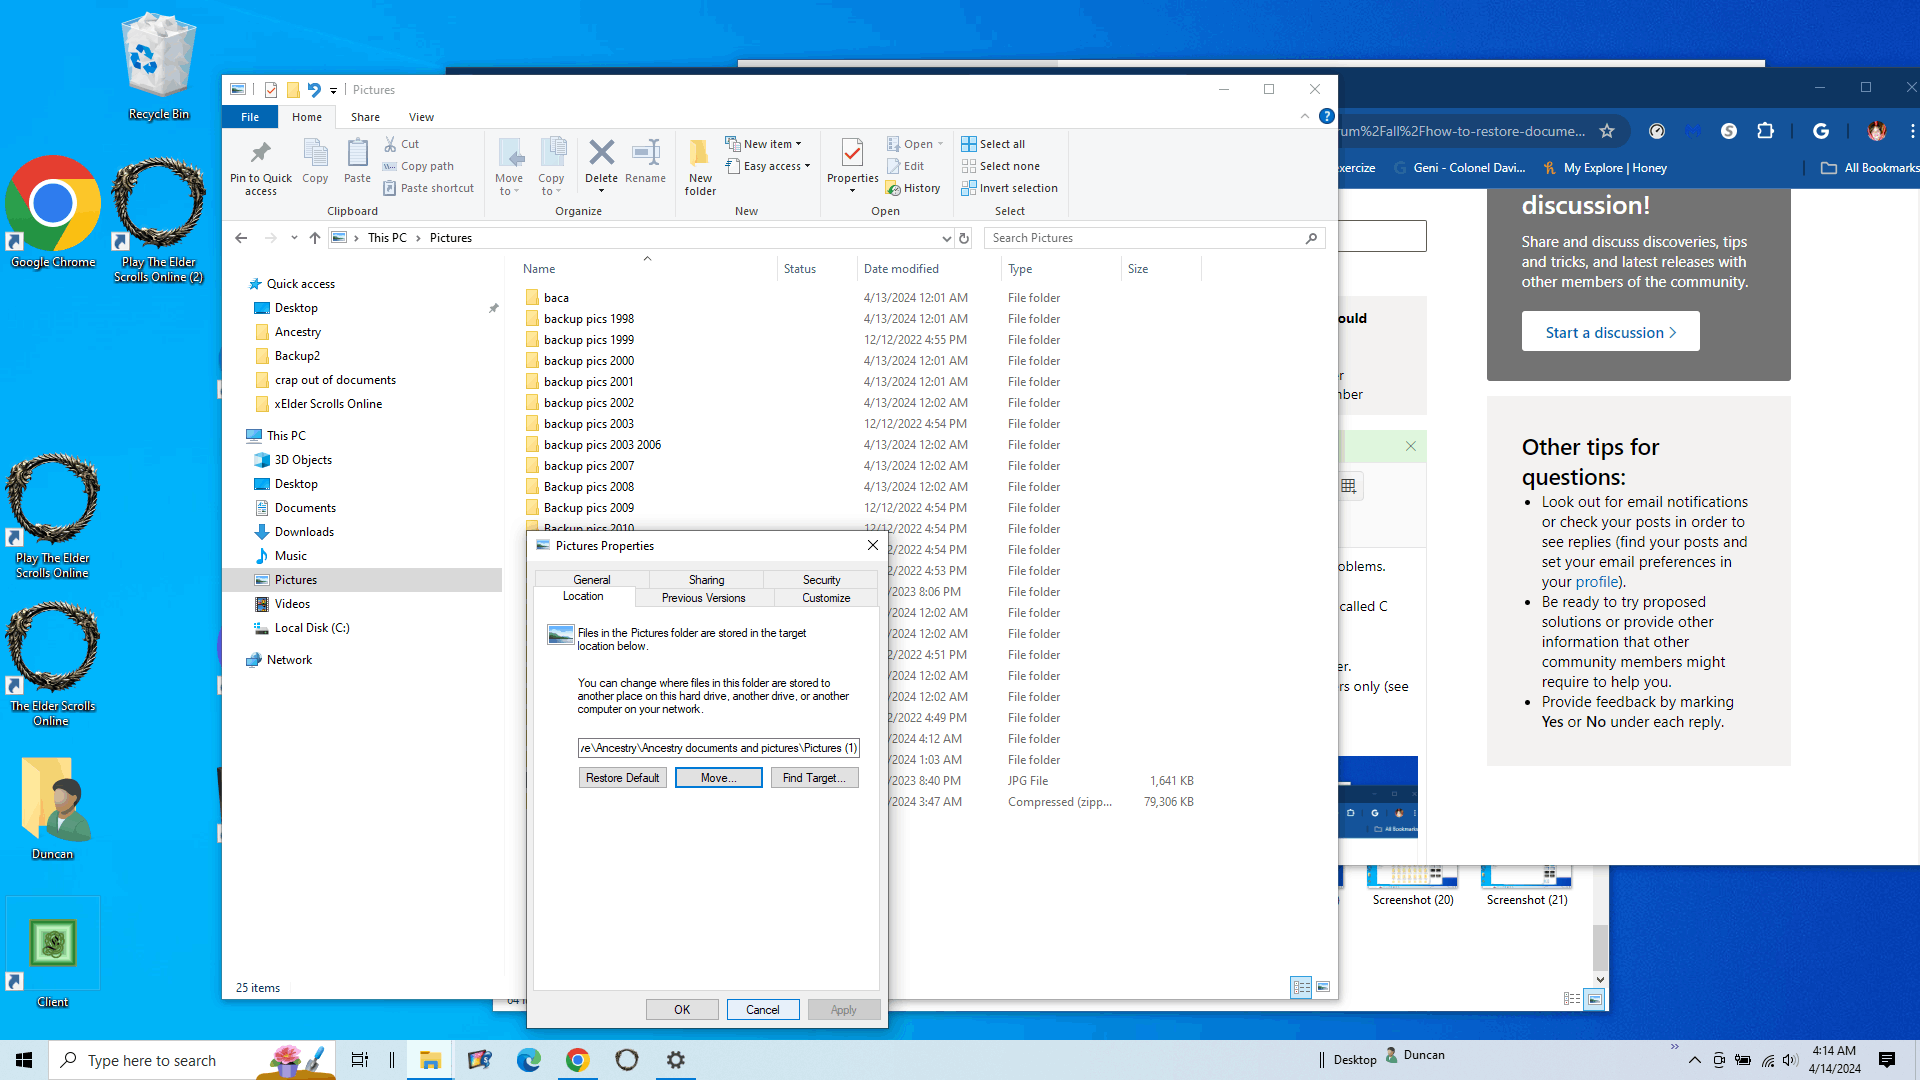
Task: Click Start a discussion link
Action: 1610,332
